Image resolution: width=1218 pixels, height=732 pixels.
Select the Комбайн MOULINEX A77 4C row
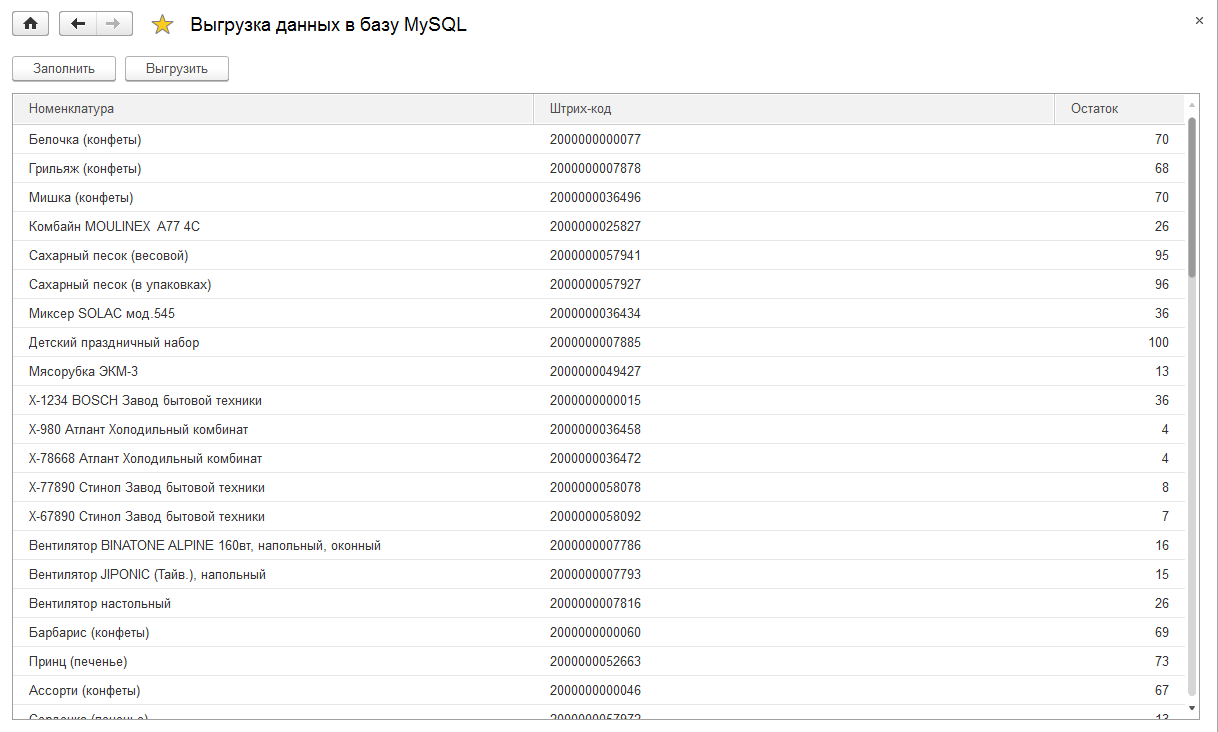[114, 227]
